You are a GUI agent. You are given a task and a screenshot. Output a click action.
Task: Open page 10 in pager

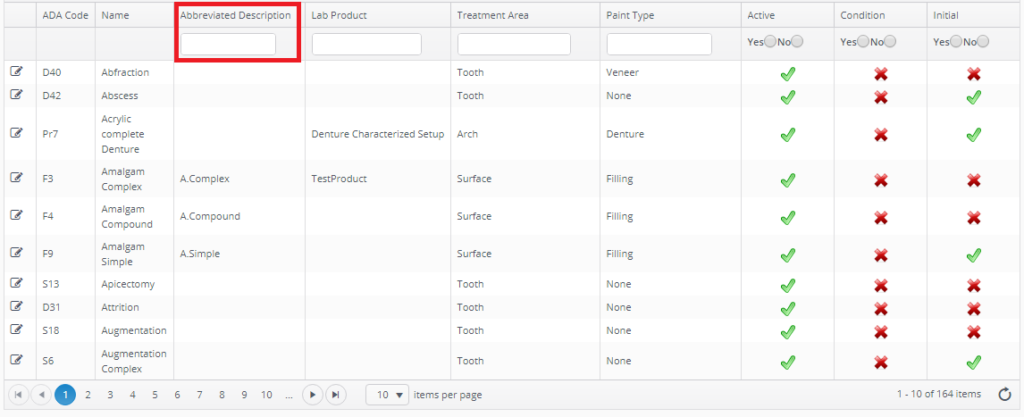coord(266,395)
